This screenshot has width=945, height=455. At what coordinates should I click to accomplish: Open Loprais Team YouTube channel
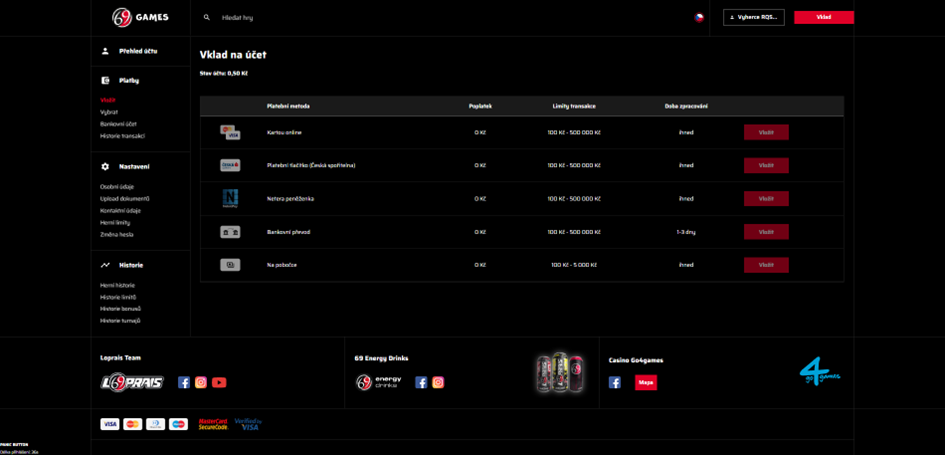click(x=219, y=382)
